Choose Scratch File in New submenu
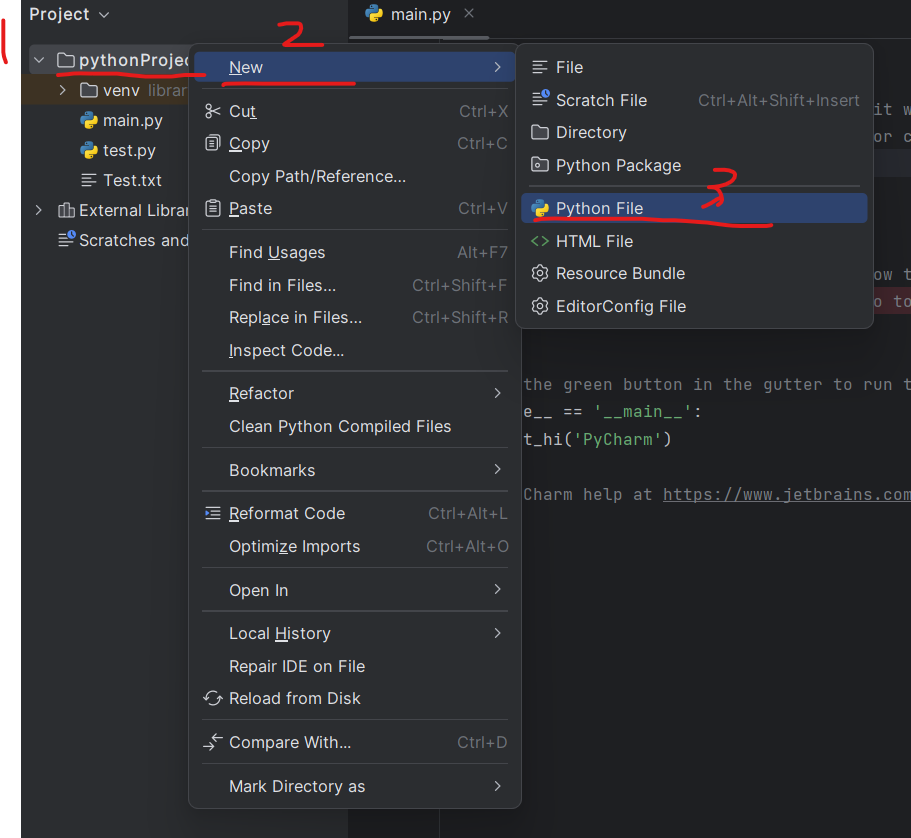The image size is (911, 838). click(x=694, y=100)
